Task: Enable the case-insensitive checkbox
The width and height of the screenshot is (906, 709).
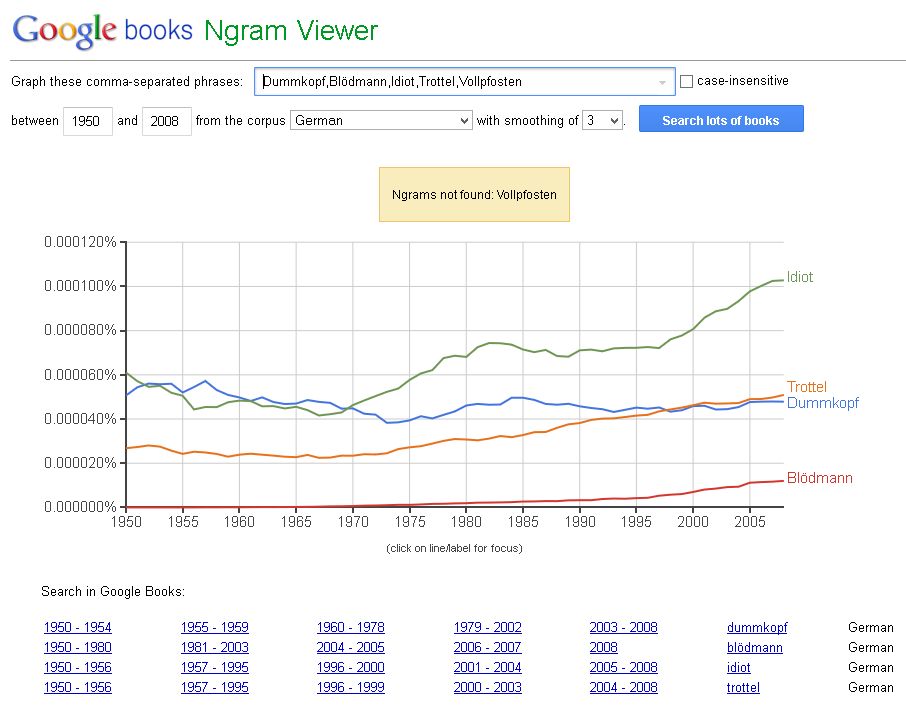Action: [686, 81]
